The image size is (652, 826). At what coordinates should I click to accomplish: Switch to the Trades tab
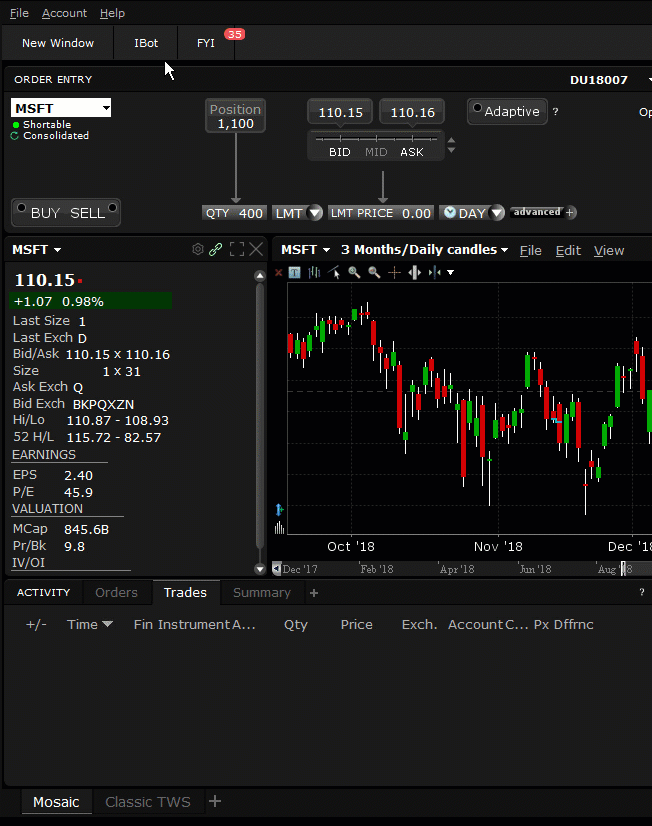(x=185, y=593)
